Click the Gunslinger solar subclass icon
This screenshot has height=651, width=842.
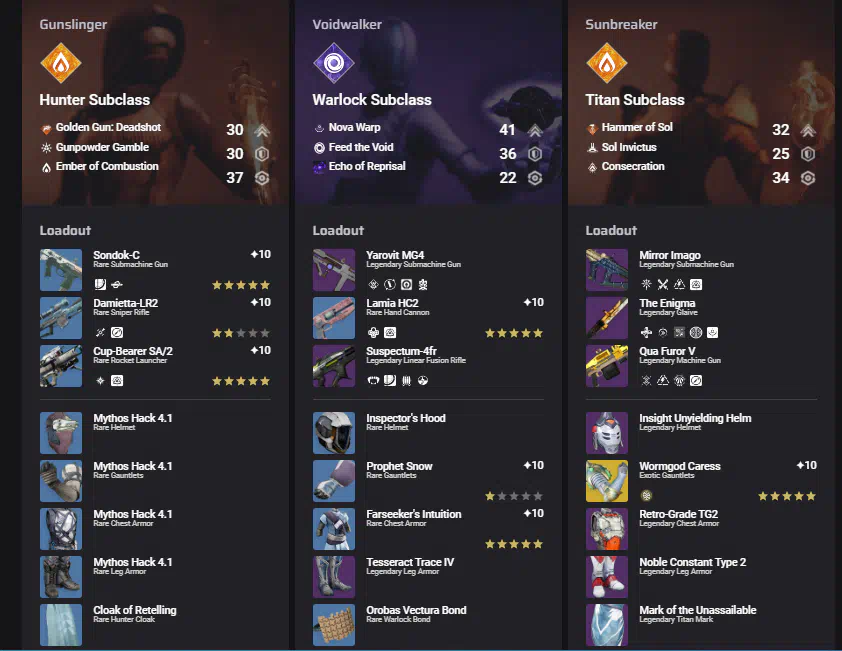click(x=61, y=63)
